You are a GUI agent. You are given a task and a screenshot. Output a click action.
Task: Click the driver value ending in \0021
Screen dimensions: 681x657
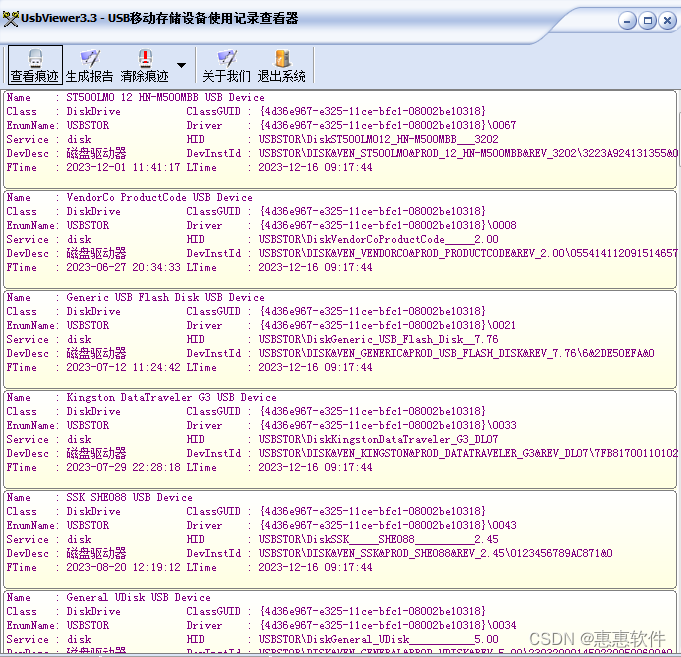click(387, 325)
